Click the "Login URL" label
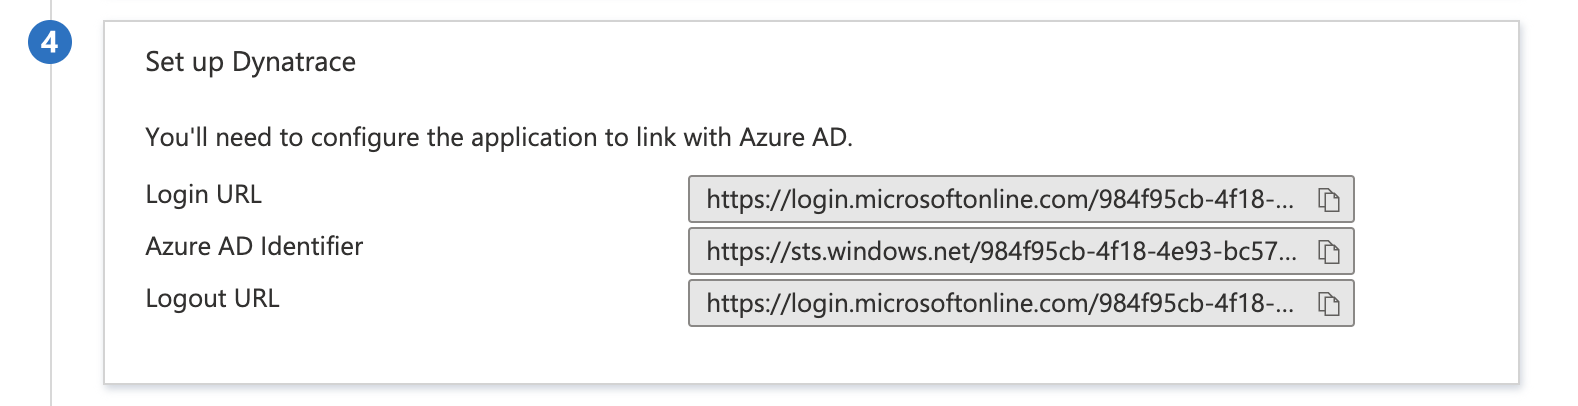1578x406 pixels. coord(203,194)
